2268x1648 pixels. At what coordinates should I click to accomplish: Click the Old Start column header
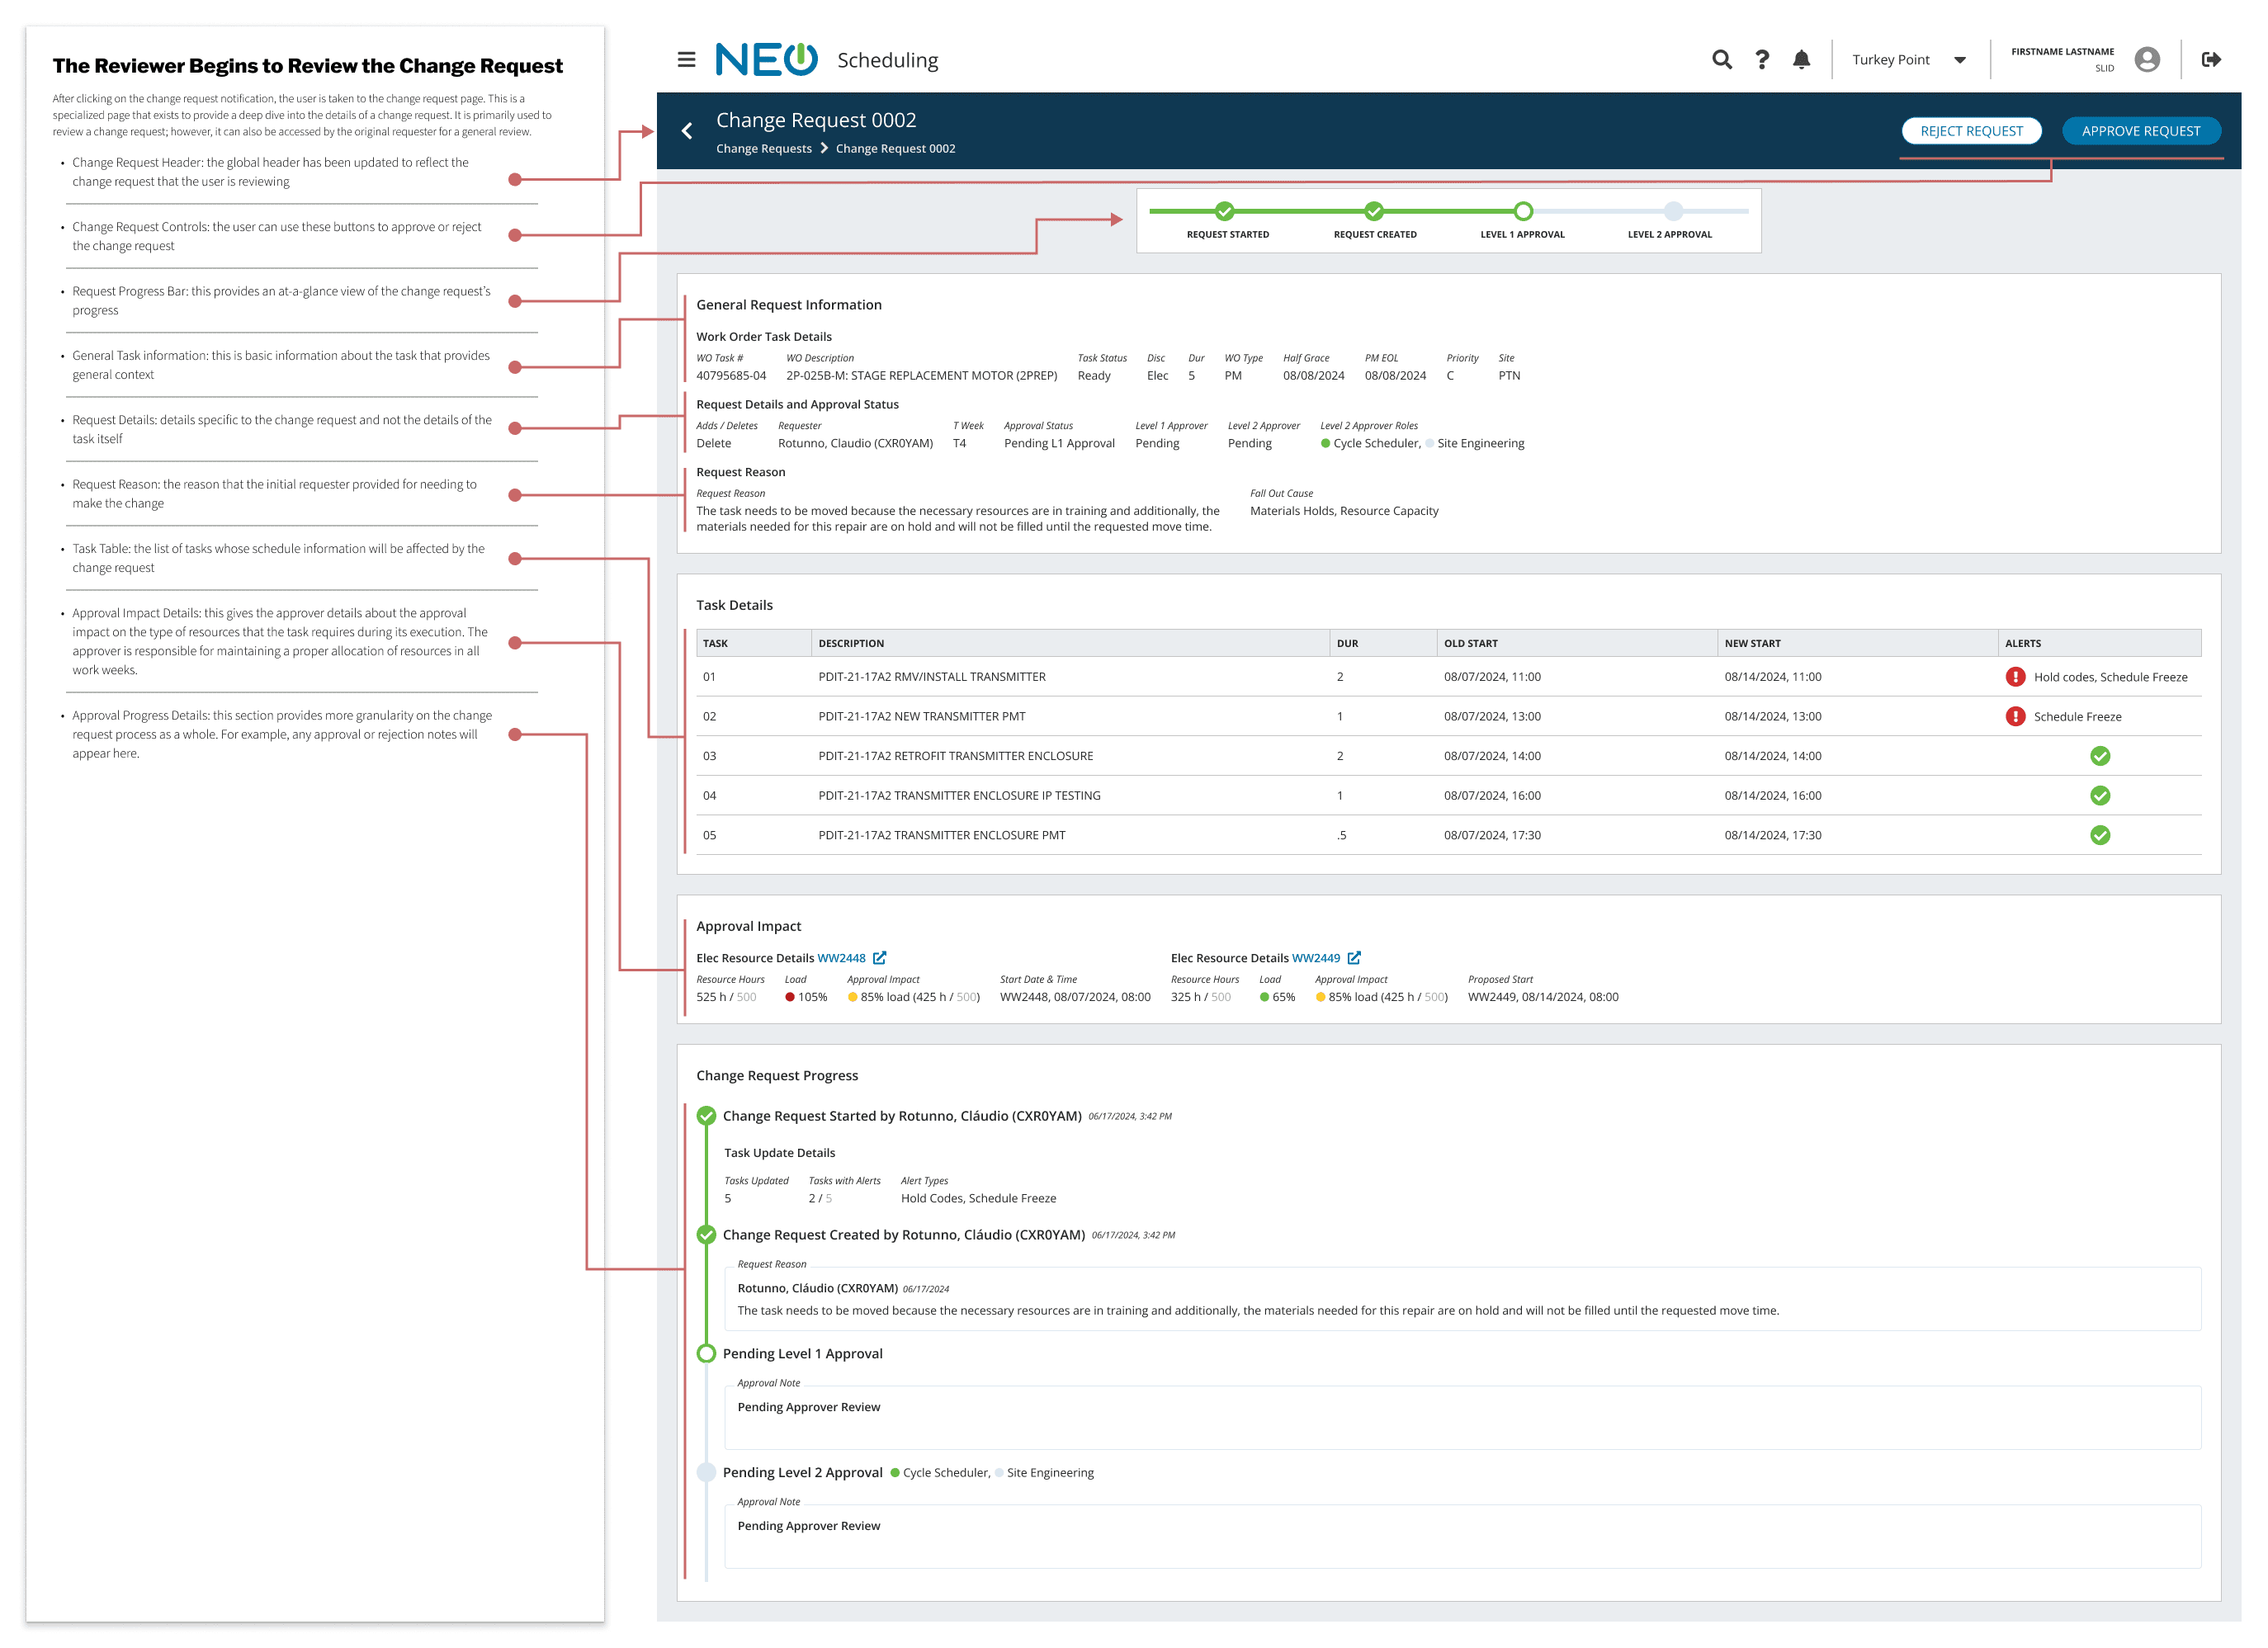click(1470, 644)
